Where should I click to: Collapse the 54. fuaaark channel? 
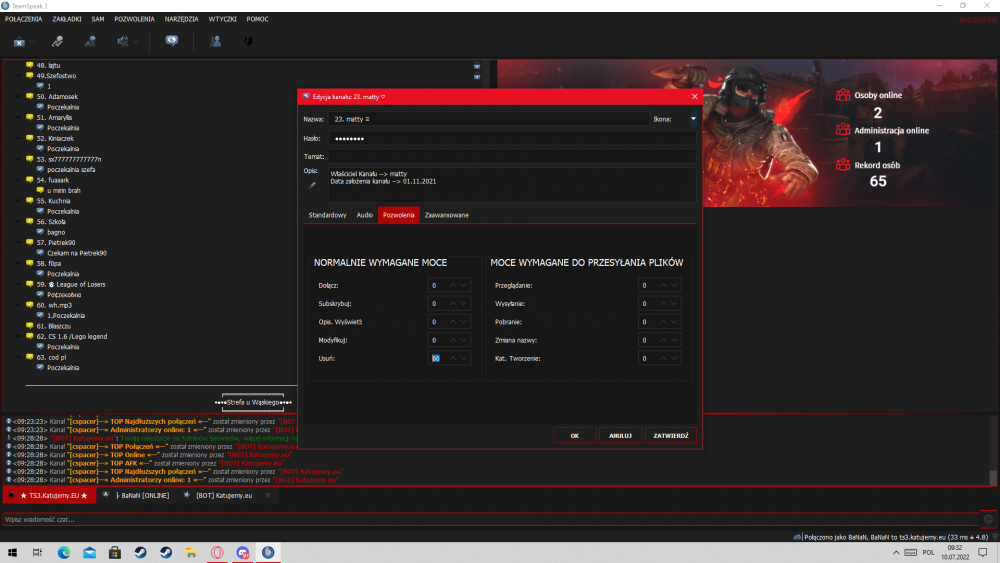pos(18,180)
